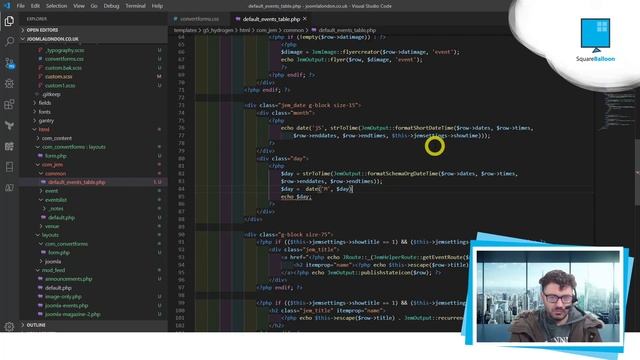Open the File menu
Image resolution: width=640 pixels, height=360 pixels.
tap(20, 6)
